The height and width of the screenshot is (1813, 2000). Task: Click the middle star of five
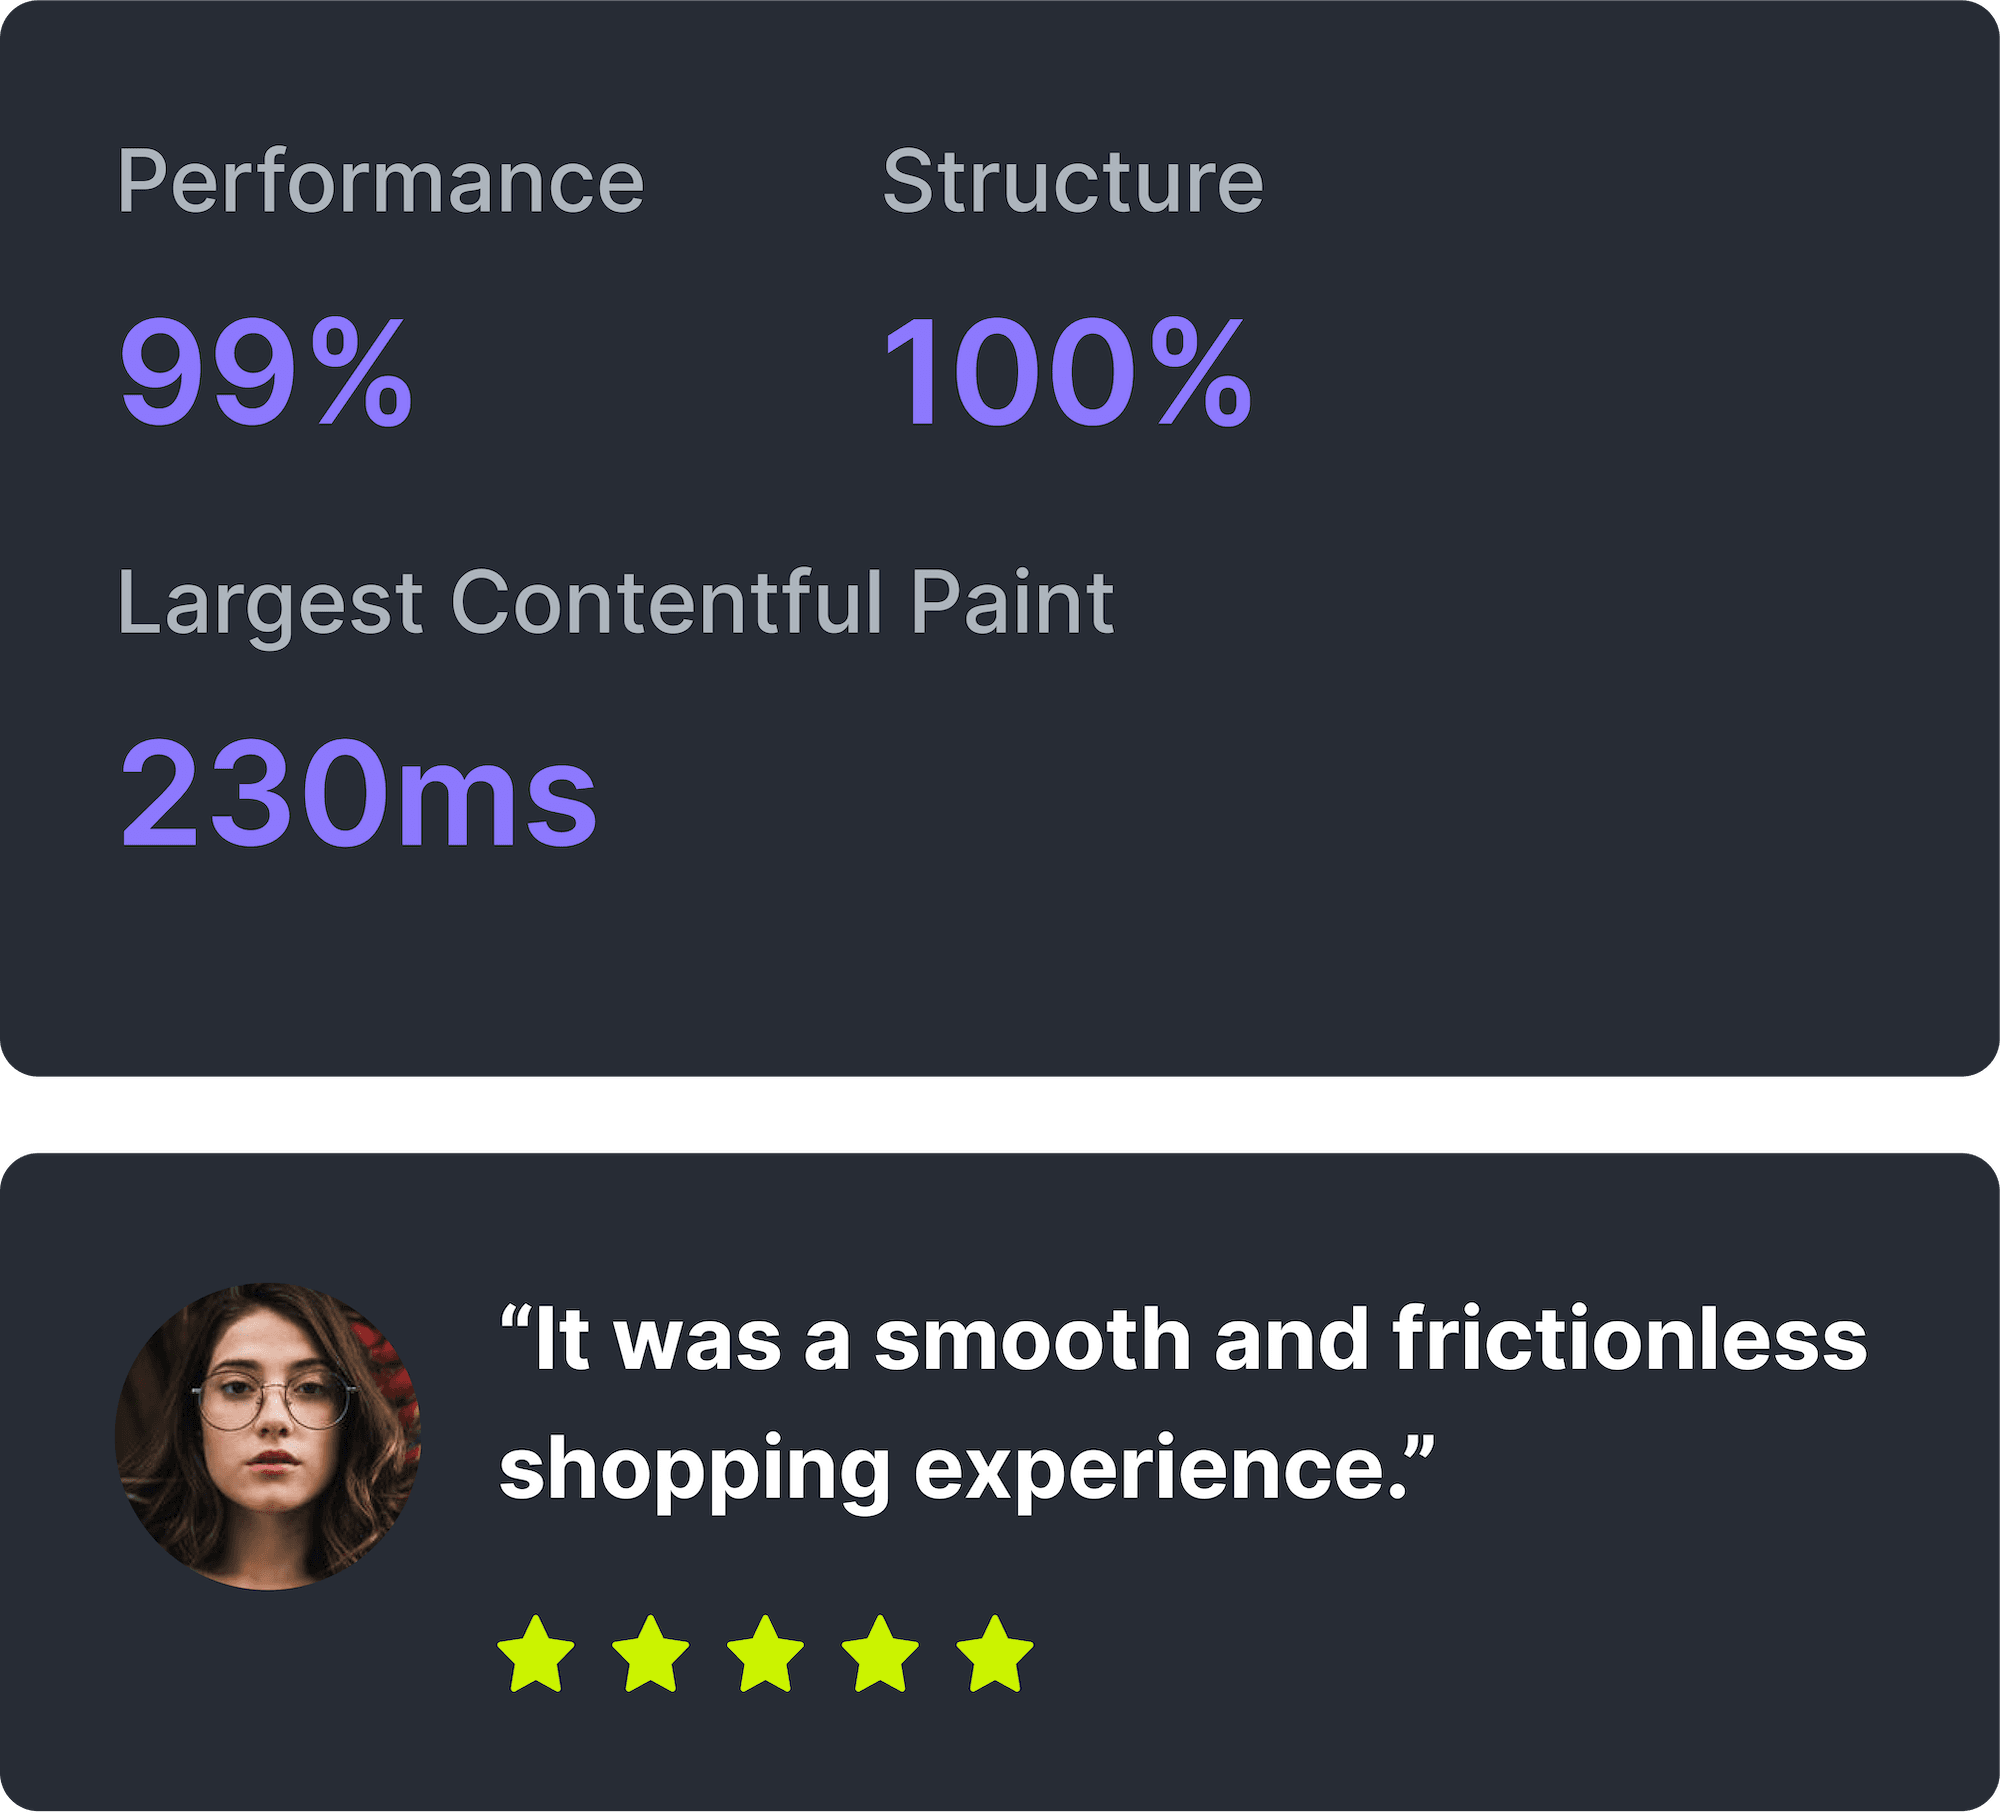point(766,1655)
